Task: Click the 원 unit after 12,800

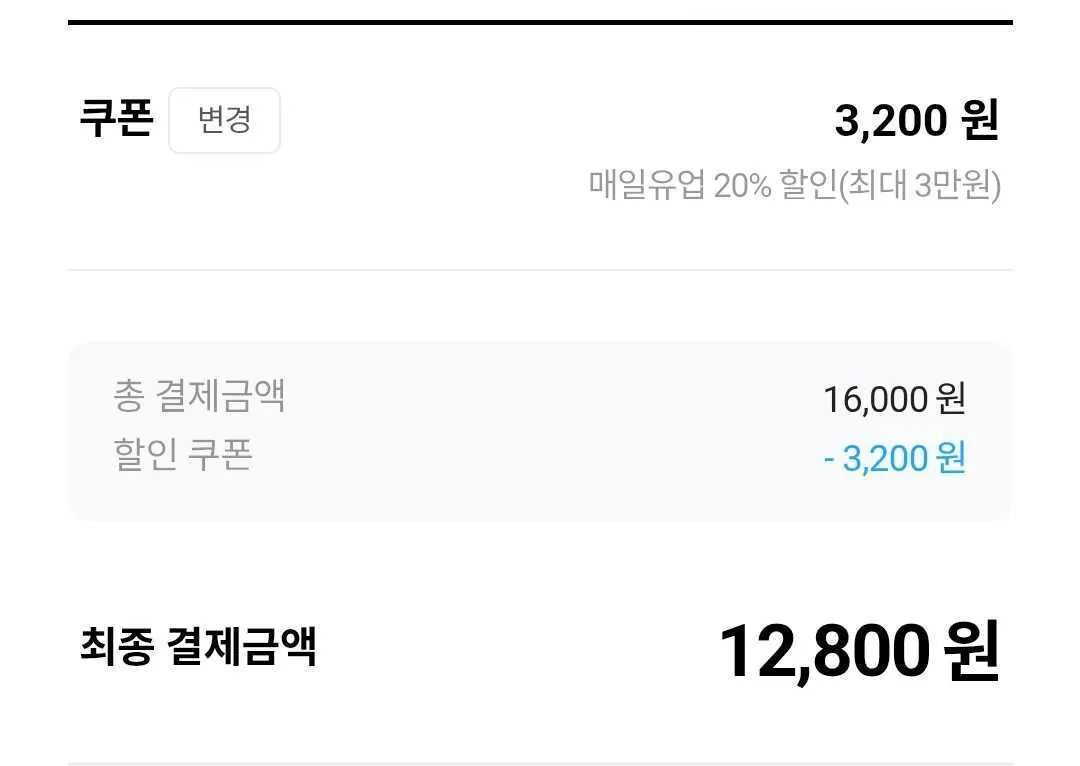Action: 972,652
